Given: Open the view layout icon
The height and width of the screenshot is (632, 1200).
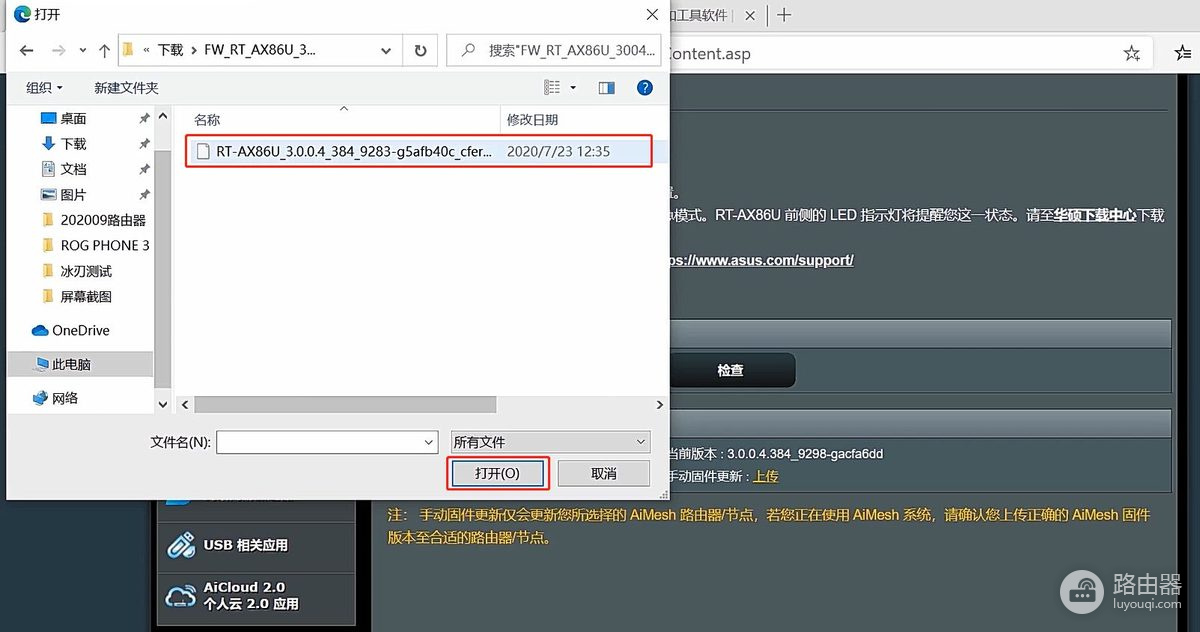Looking at the screenshot, I should pos(552,88).
